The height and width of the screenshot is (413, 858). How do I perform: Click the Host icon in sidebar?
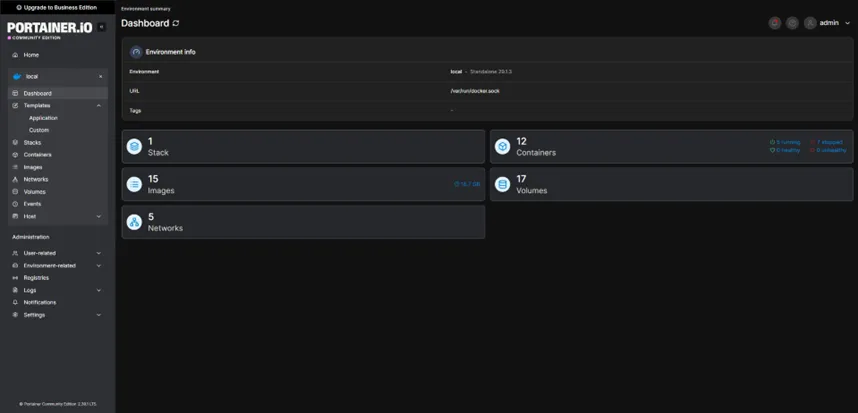[x=15, y=217]
